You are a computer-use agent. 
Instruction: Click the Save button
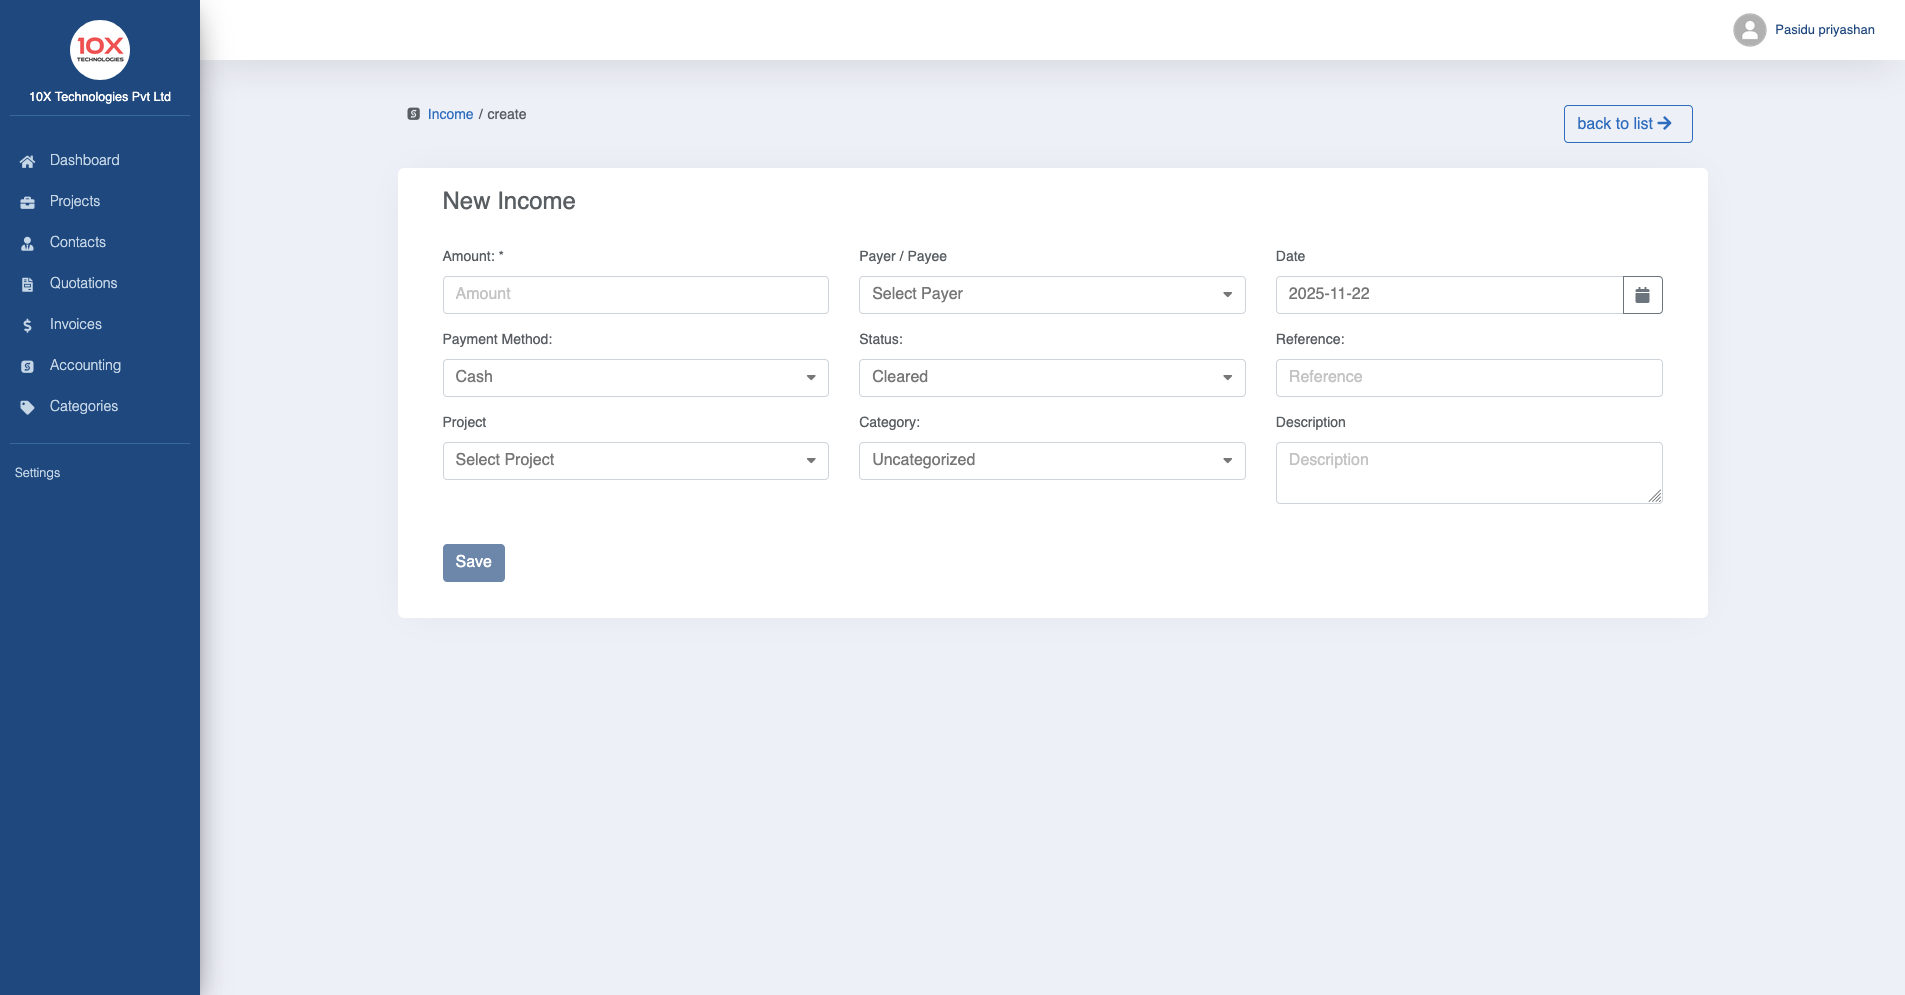coord(473,562)
